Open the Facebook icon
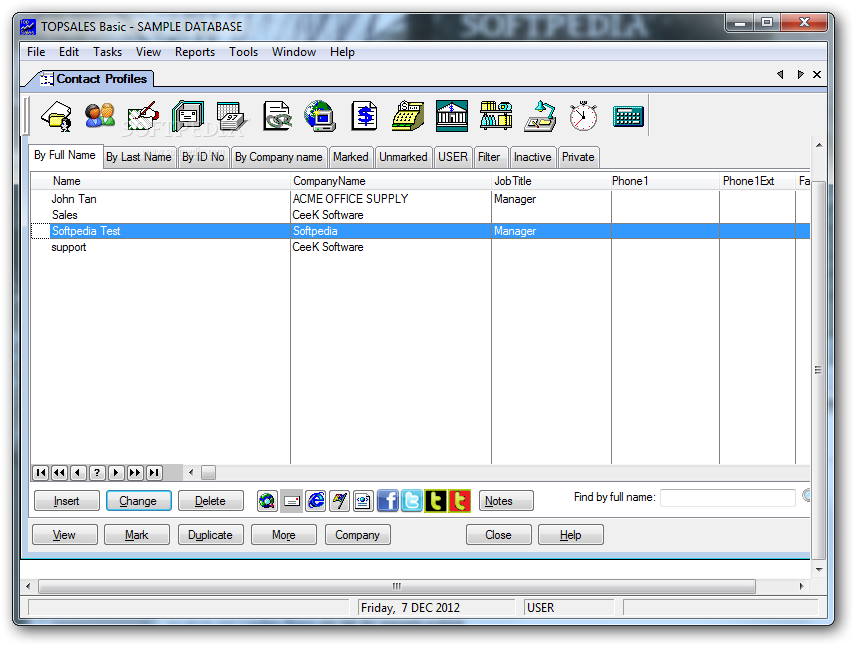The height and width of the screenshot is (646, 855). coord(388,500)
